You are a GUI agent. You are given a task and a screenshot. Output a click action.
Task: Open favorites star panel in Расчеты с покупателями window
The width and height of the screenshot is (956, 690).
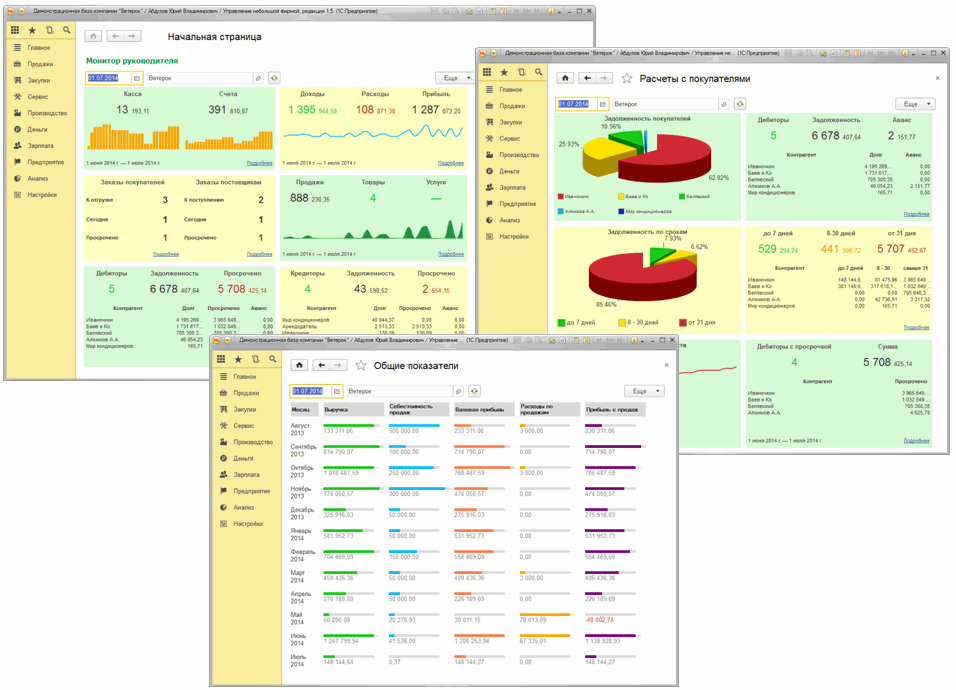[x=504, y=72]
